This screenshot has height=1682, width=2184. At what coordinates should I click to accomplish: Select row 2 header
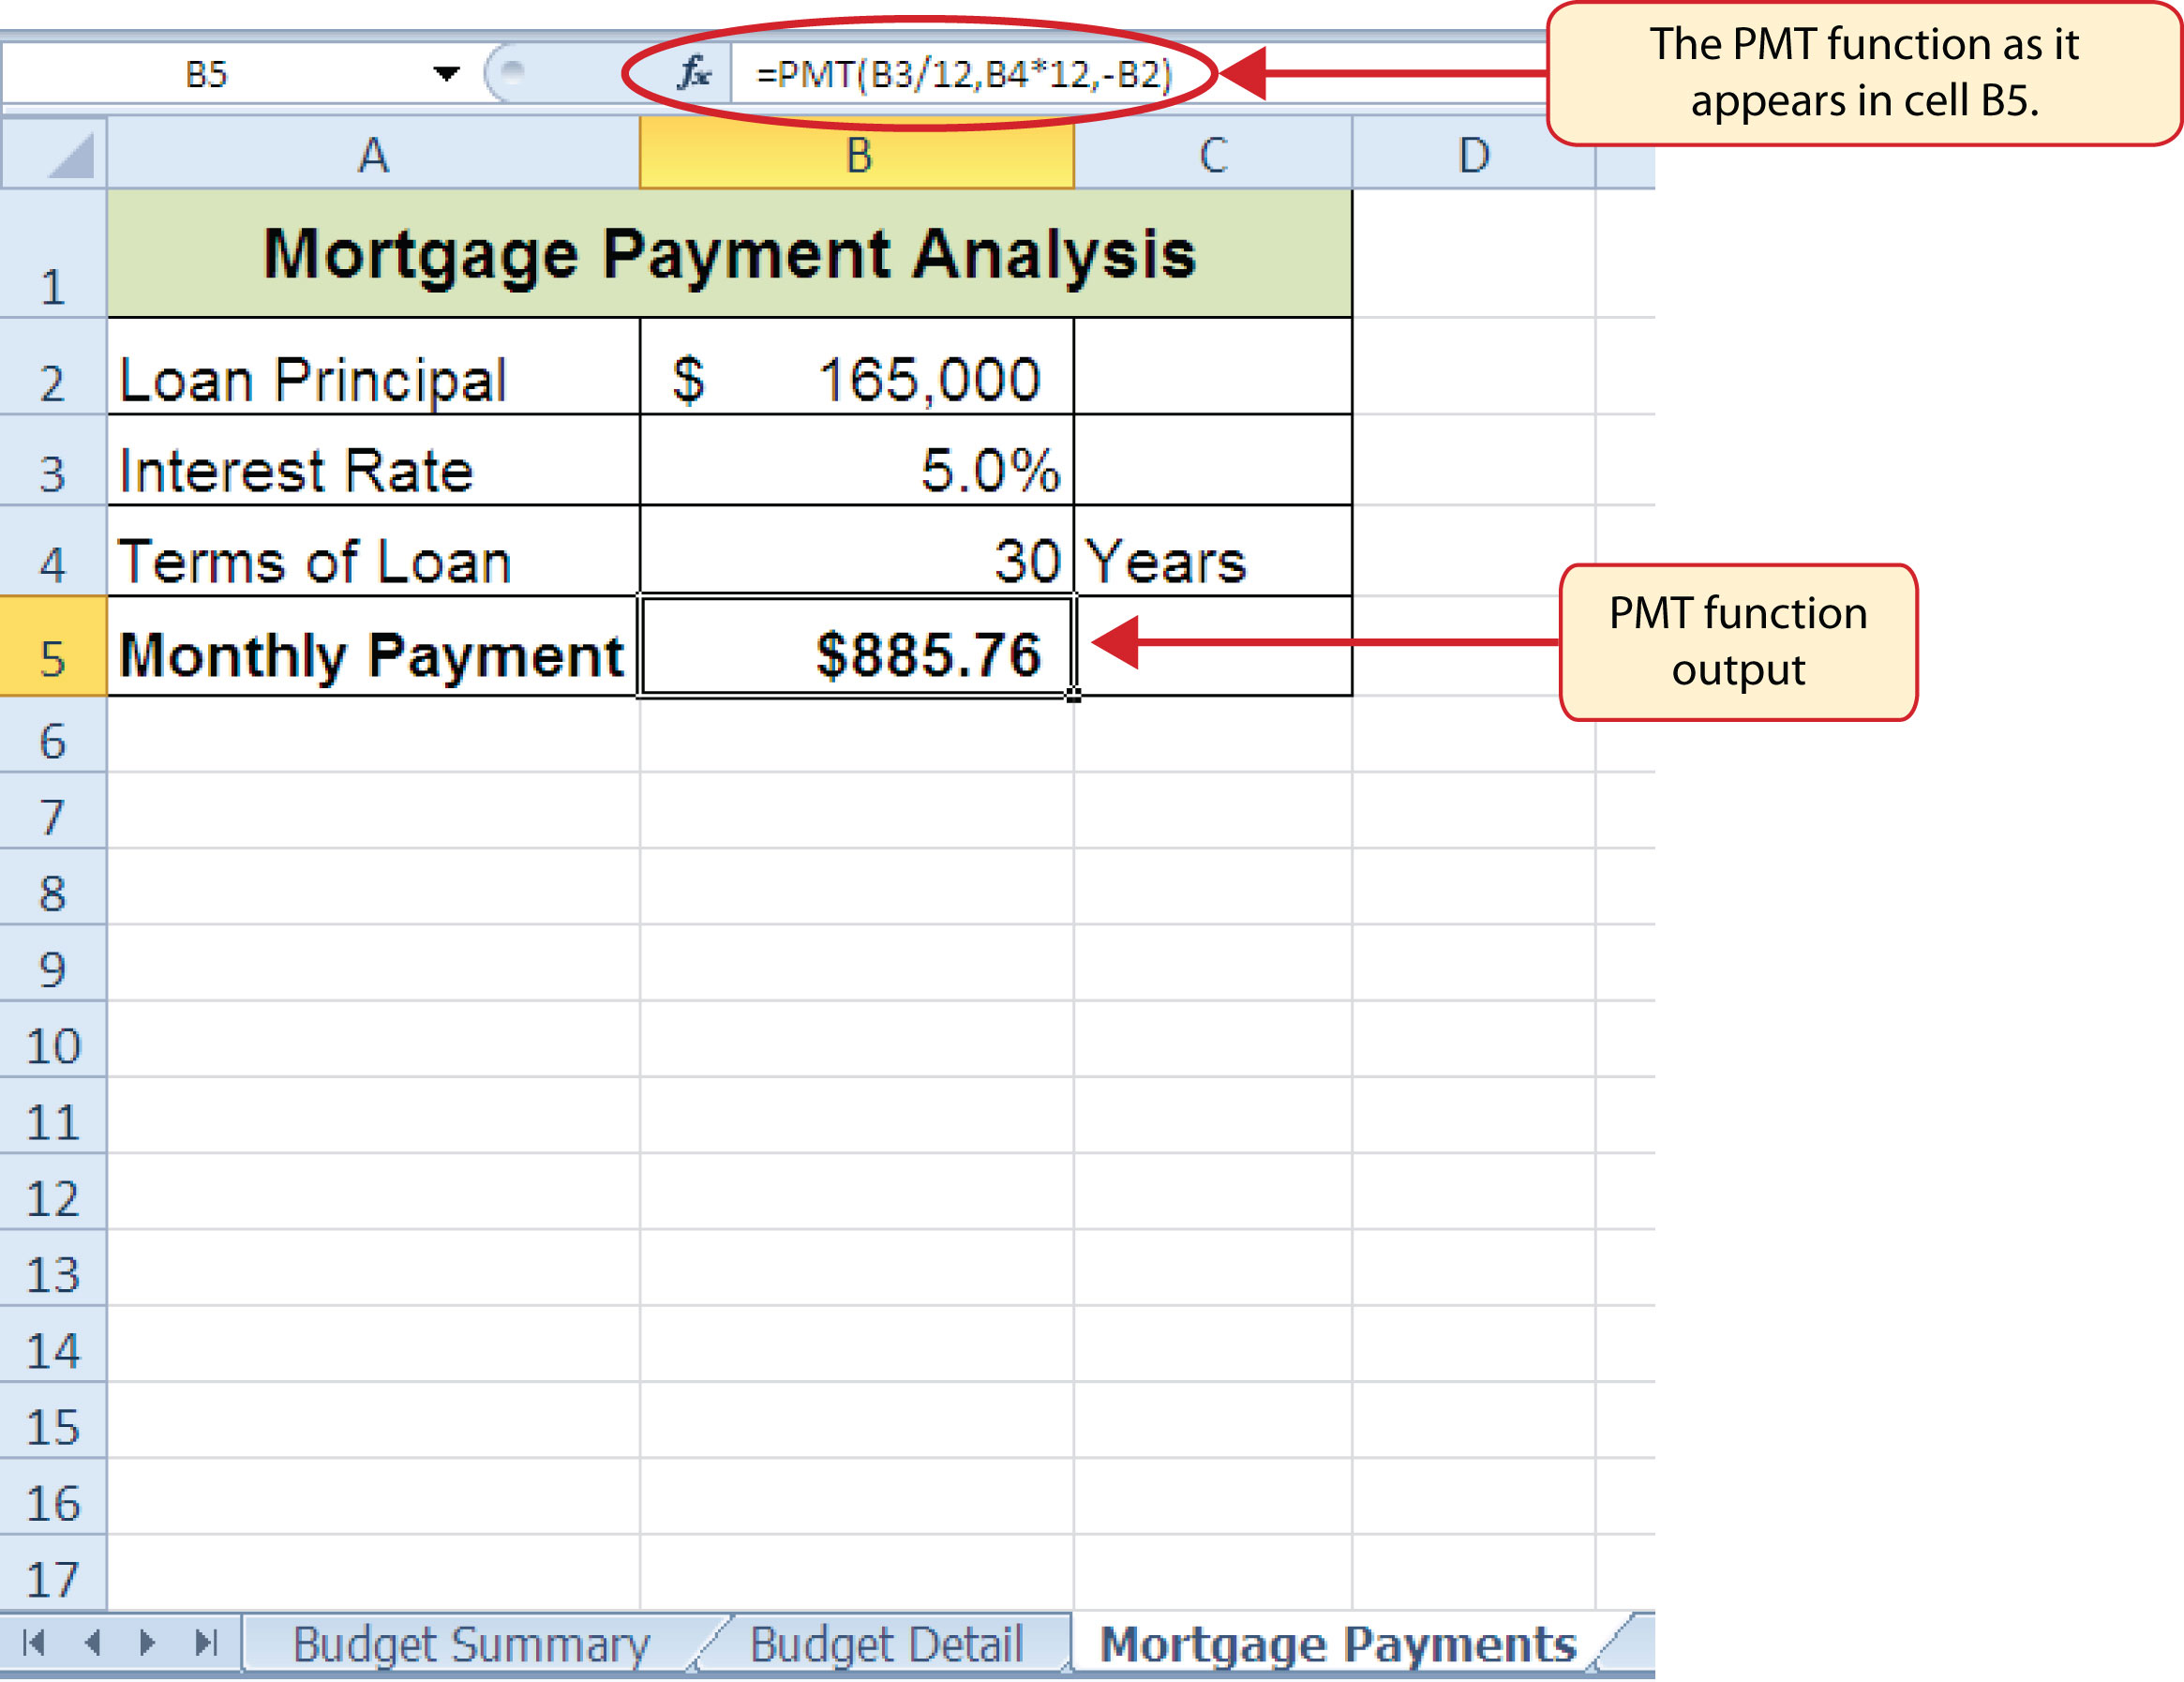pyautogui.click(x=53, y=367)
